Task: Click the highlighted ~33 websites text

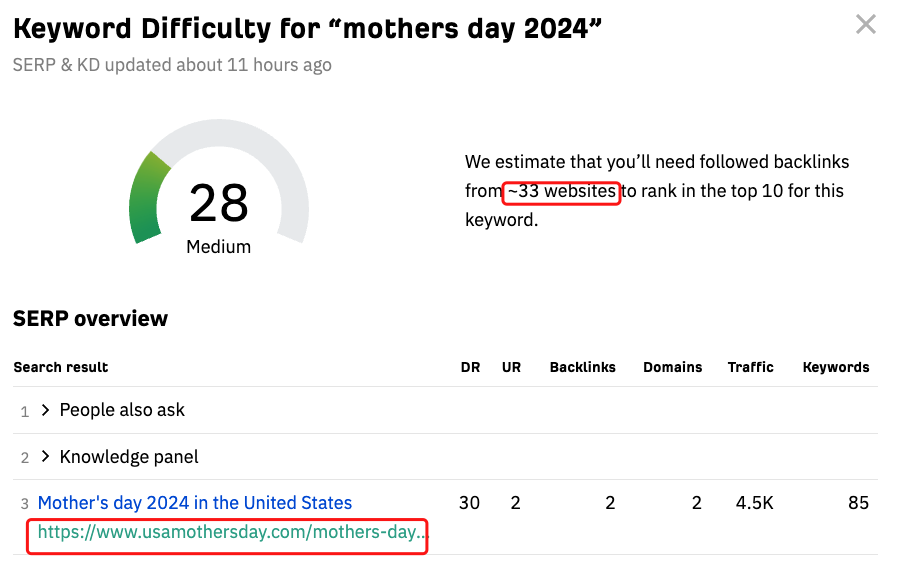Action: tap(562, 190)
